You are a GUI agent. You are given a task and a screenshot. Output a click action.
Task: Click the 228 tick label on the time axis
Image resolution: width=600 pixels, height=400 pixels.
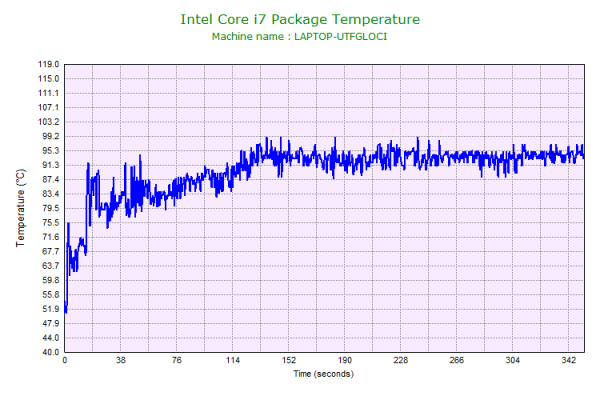(x=401, y=360)
